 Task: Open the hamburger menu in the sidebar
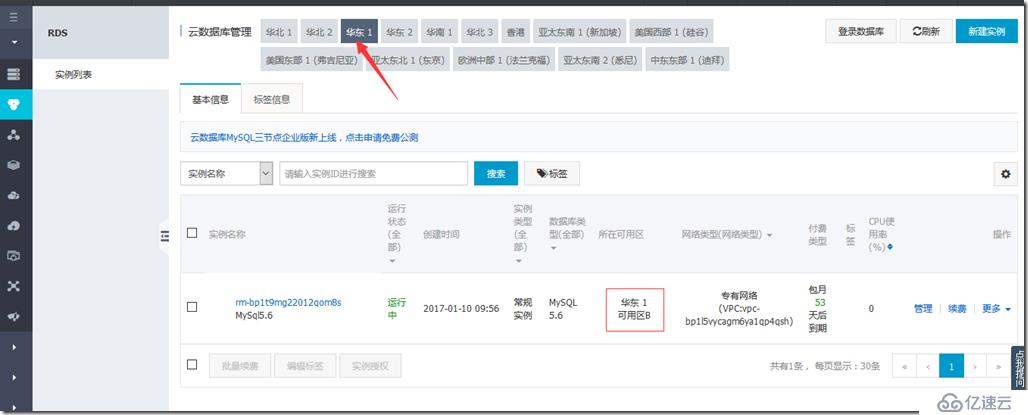point(13,18)
